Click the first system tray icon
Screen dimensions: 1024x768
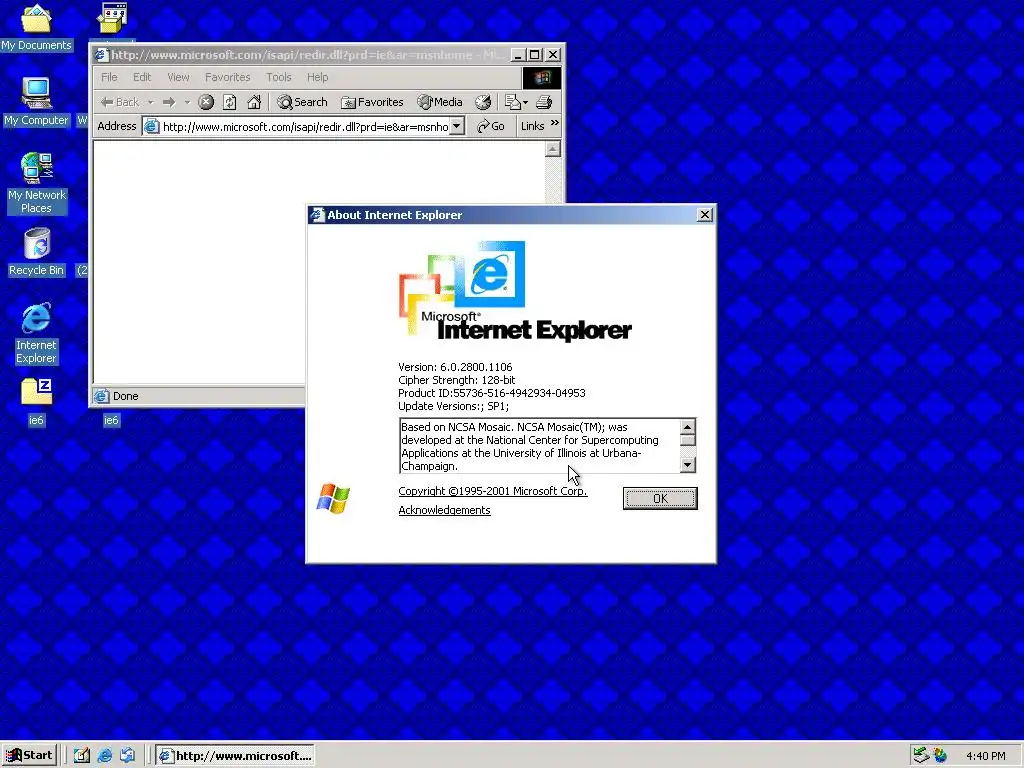pyautogui.click(x=921, y=756)
